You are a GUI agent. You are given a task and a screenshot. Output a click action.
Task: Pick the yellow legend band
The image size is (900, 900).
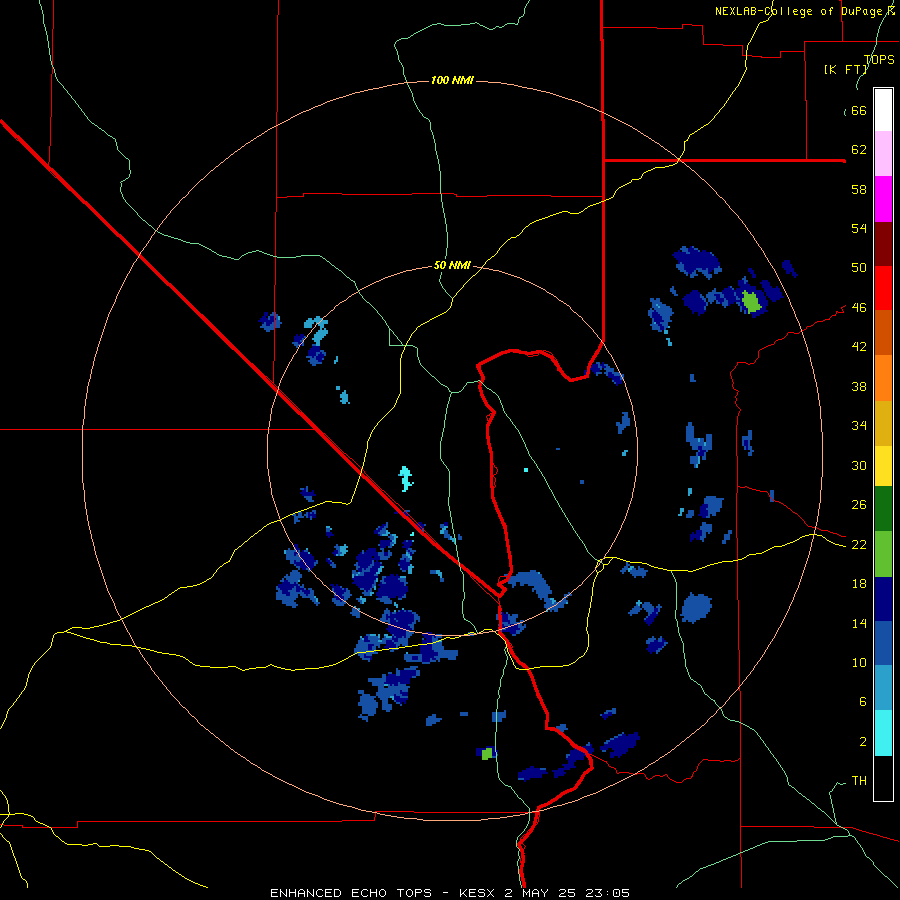coord(883,466)
